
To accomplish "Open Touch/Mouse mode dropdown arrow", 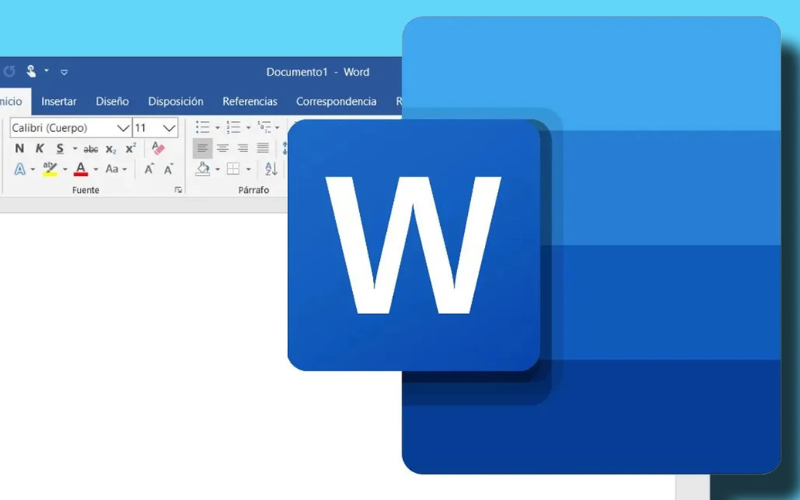I will point(46,70).
